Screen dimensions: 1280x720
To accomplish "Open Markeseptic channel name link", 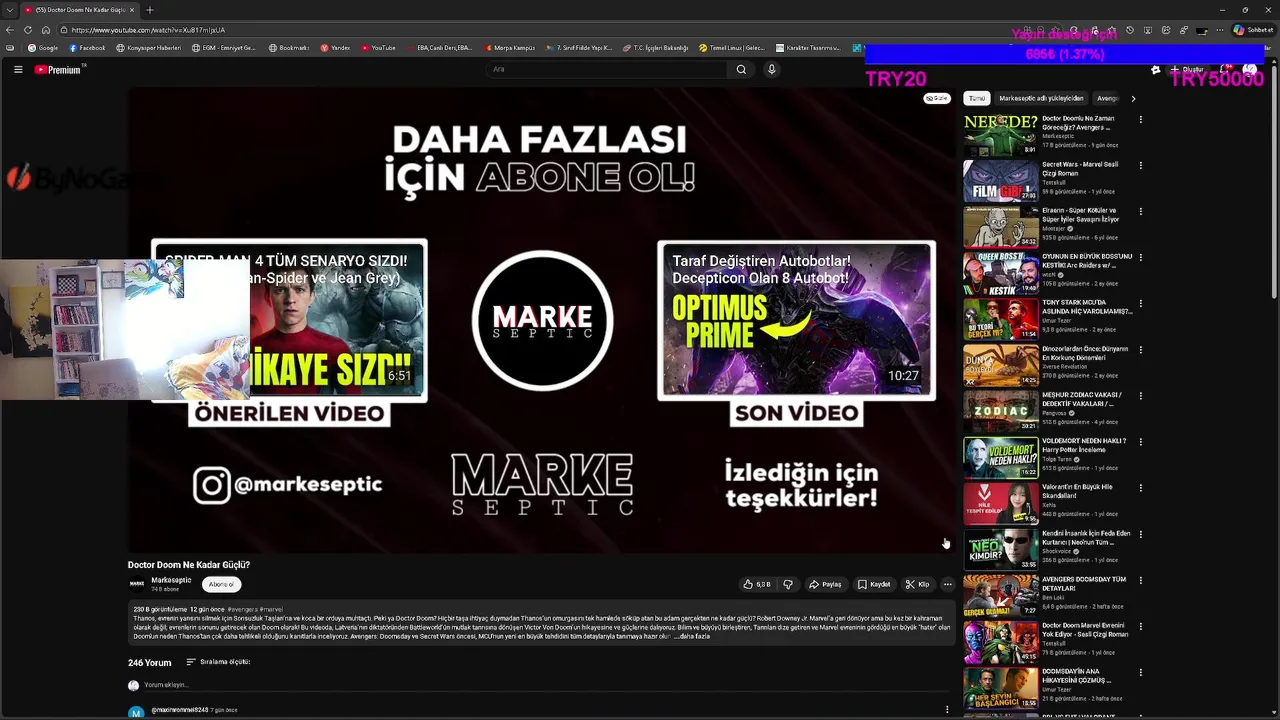I will tap(171, 580).
